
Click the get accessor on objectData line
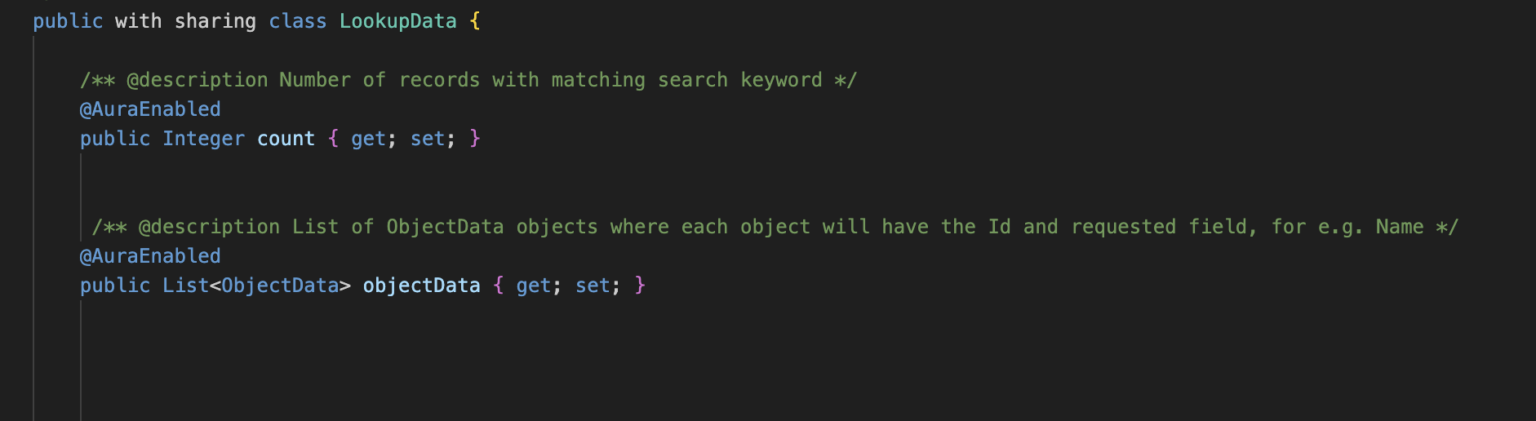point(533,286)
